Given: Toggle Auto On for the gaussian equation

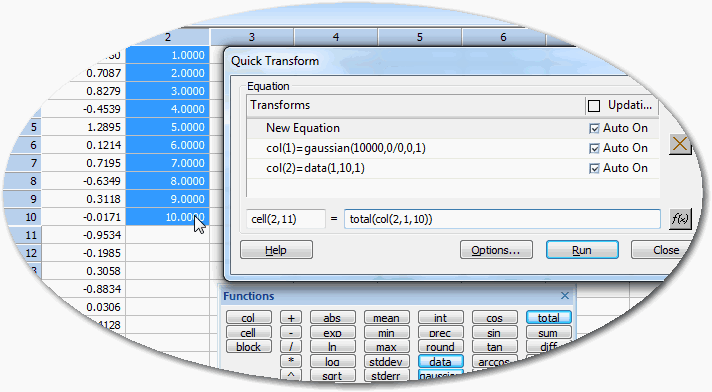Looking at the screenshot, I should pyautogui.click(x=594, y=149).
